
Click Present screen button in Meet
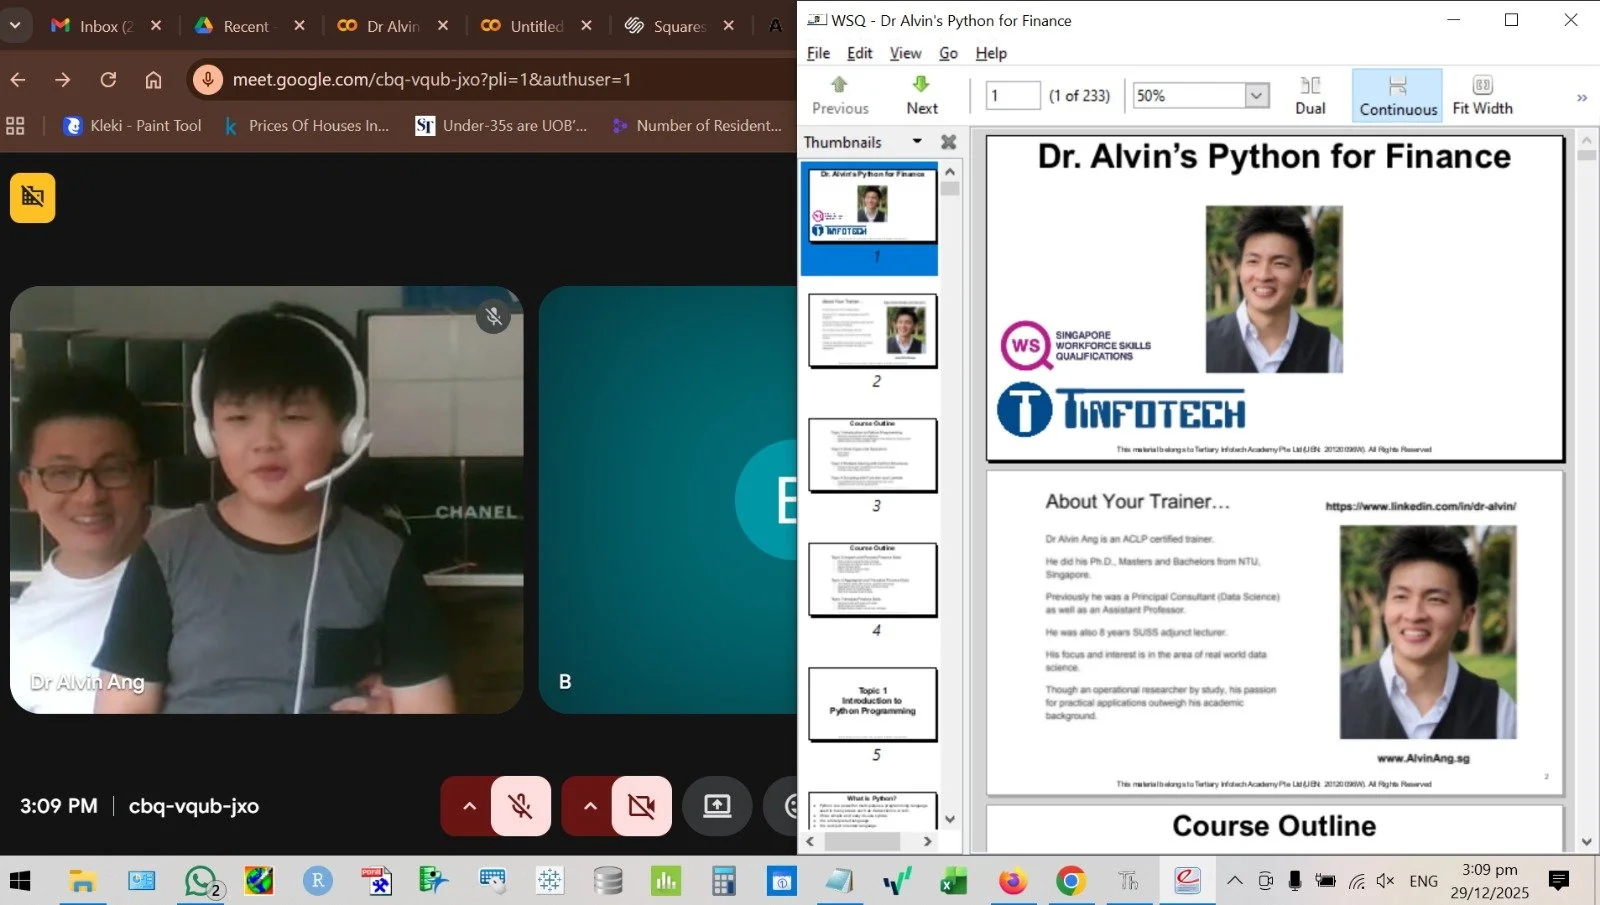click(x=717, y=806)
